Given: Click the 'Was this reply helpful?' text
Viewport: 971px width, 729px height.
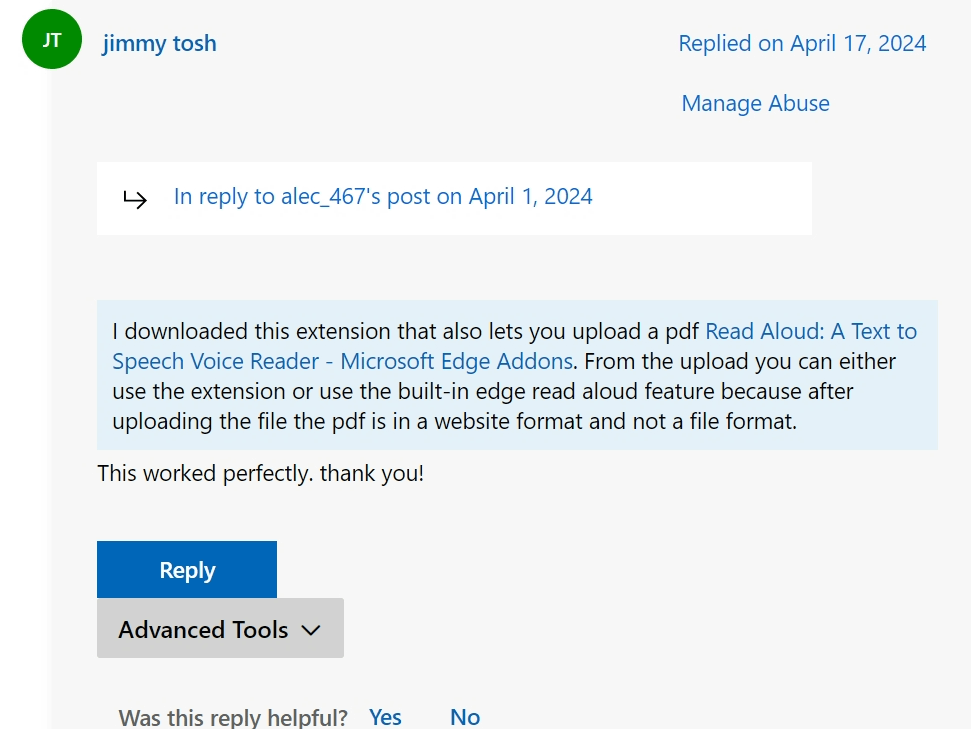Looking at the screenshot, I should pos(233,717).
